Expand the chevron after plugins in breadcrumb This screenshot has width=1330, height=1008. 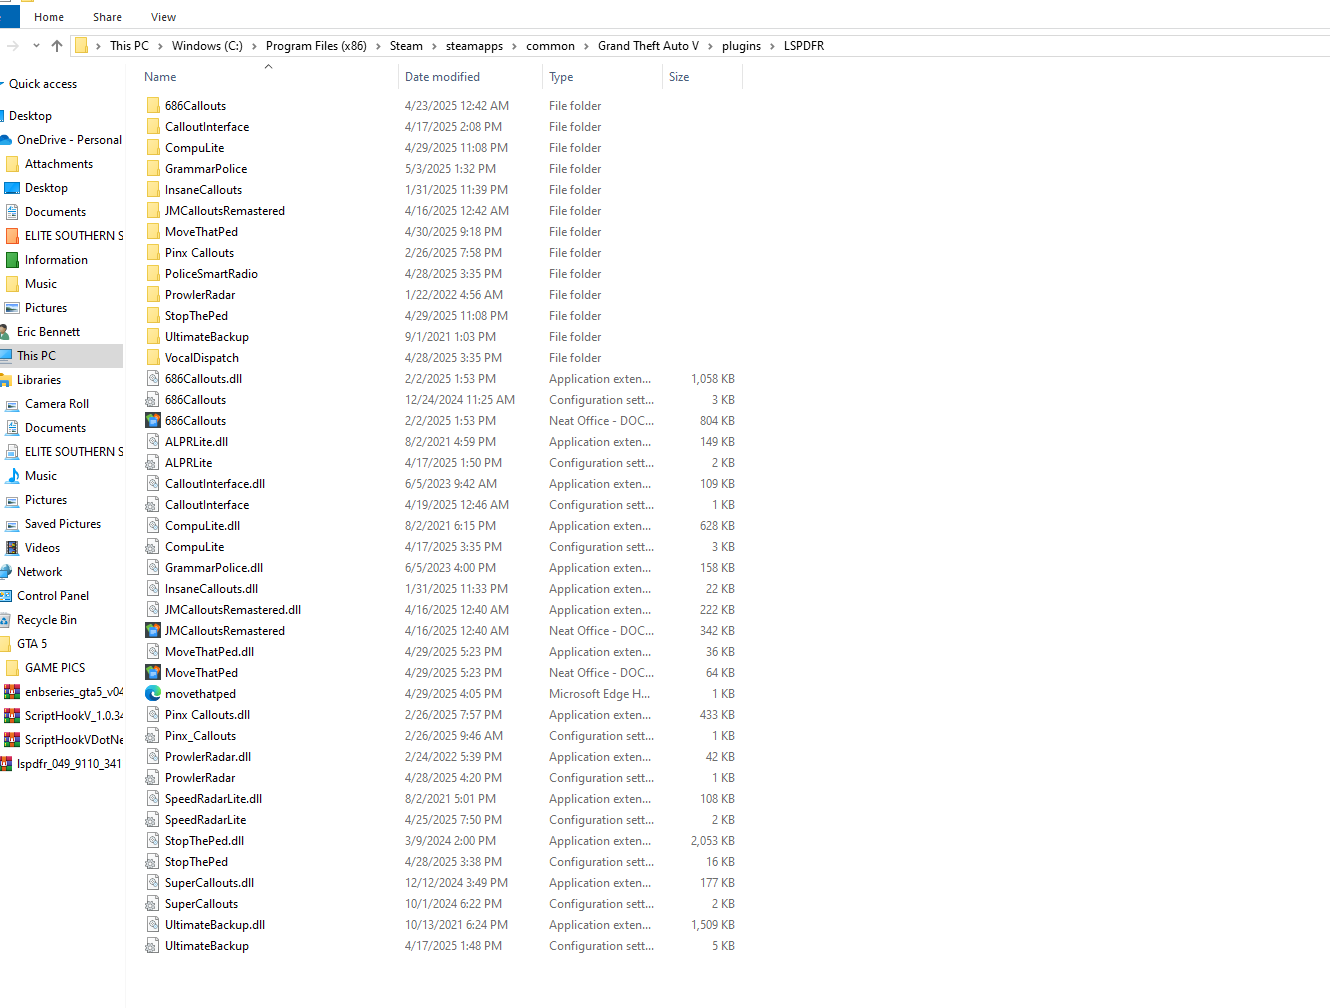pyautogui.click(x=772, y=46)
